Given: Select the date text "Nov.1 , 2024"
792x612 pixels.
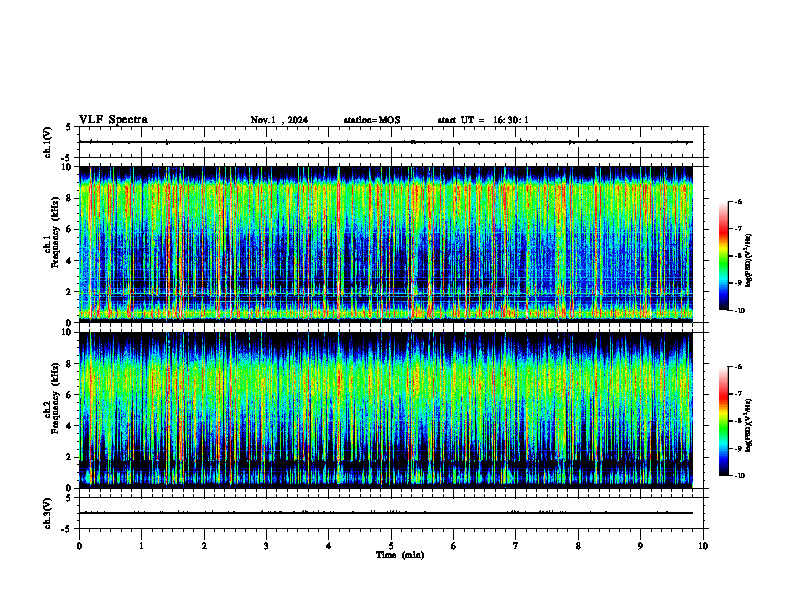Looking at the screenshot, I should (x=279, y=120).
